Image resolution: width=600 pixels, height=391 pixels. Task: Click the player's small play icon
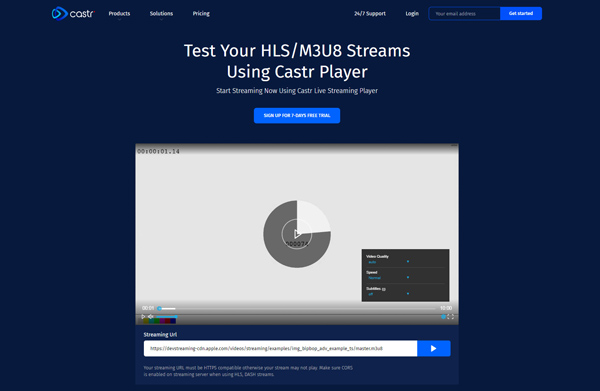coord(143,316)
